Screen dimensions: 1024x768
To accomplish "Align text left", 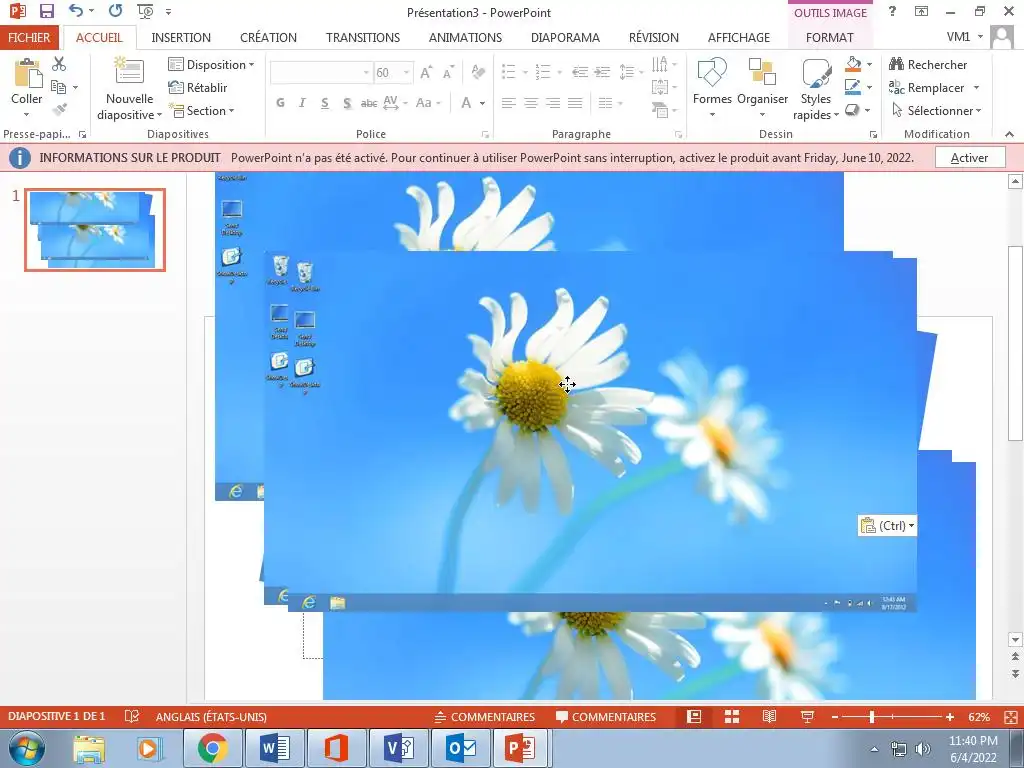I will click(x=509, y=103).
